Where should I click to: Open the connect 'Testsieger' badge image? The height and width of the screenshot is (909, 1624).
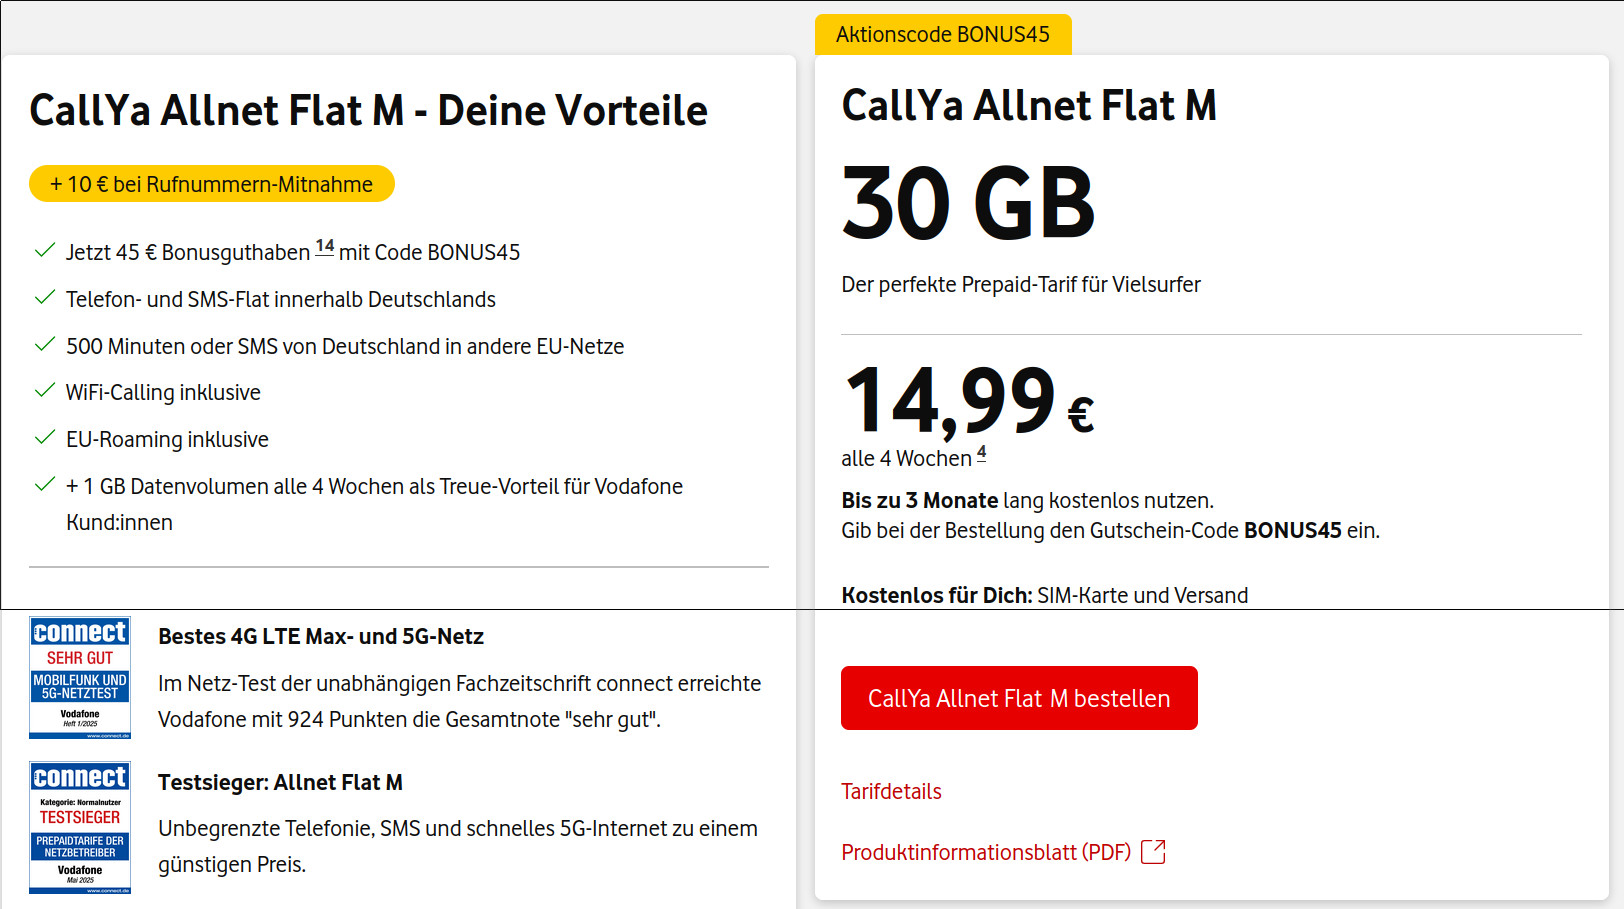pos(80,827)
